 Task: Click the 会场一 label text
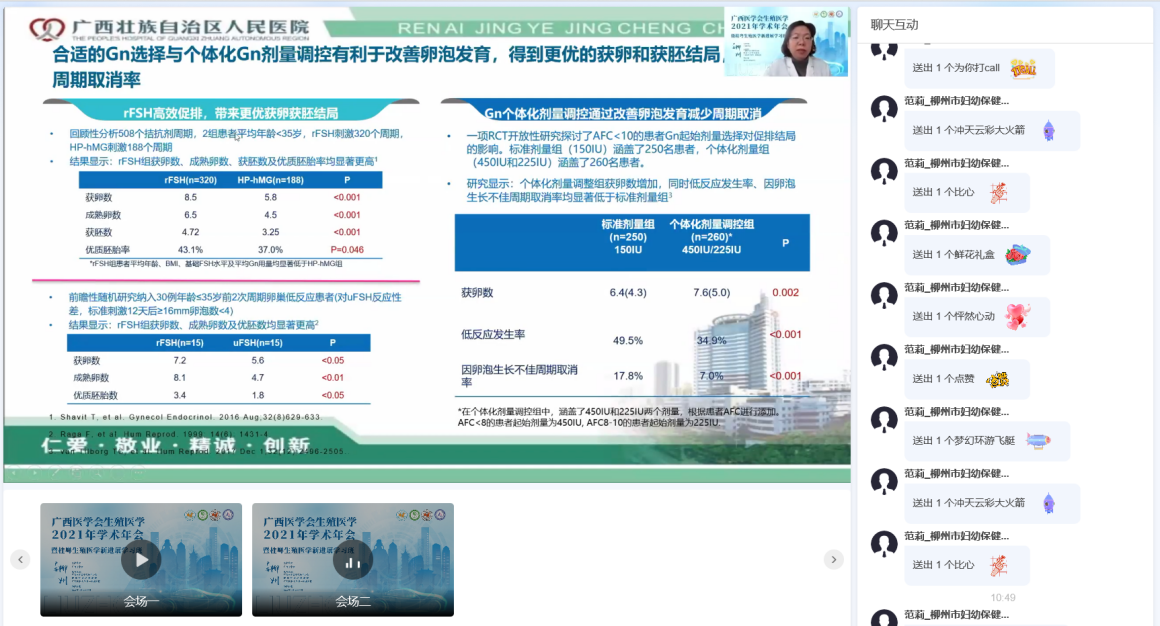tap(141, 601)
